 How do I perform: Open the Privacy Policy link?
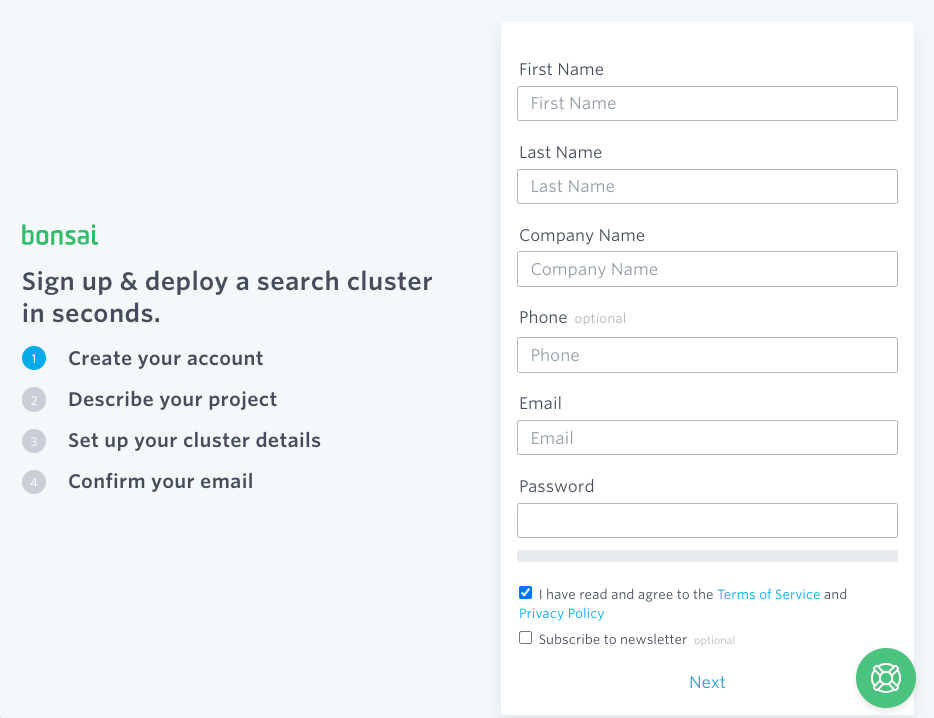561,613
